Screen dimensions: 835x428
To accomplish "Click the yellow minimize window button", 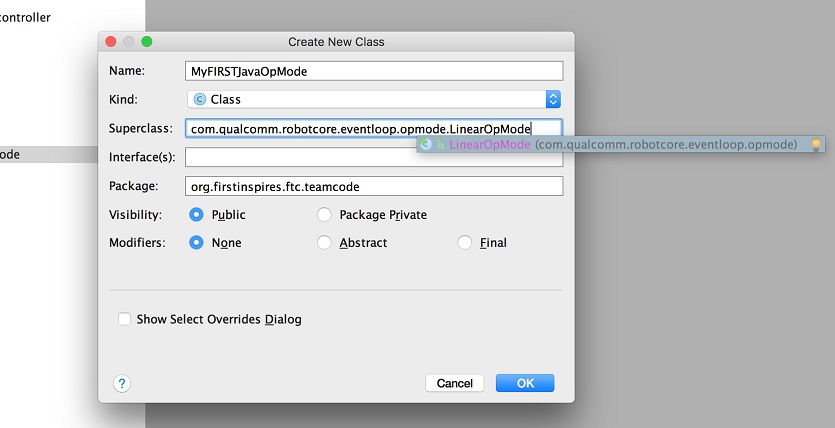I will coord(129,42).
